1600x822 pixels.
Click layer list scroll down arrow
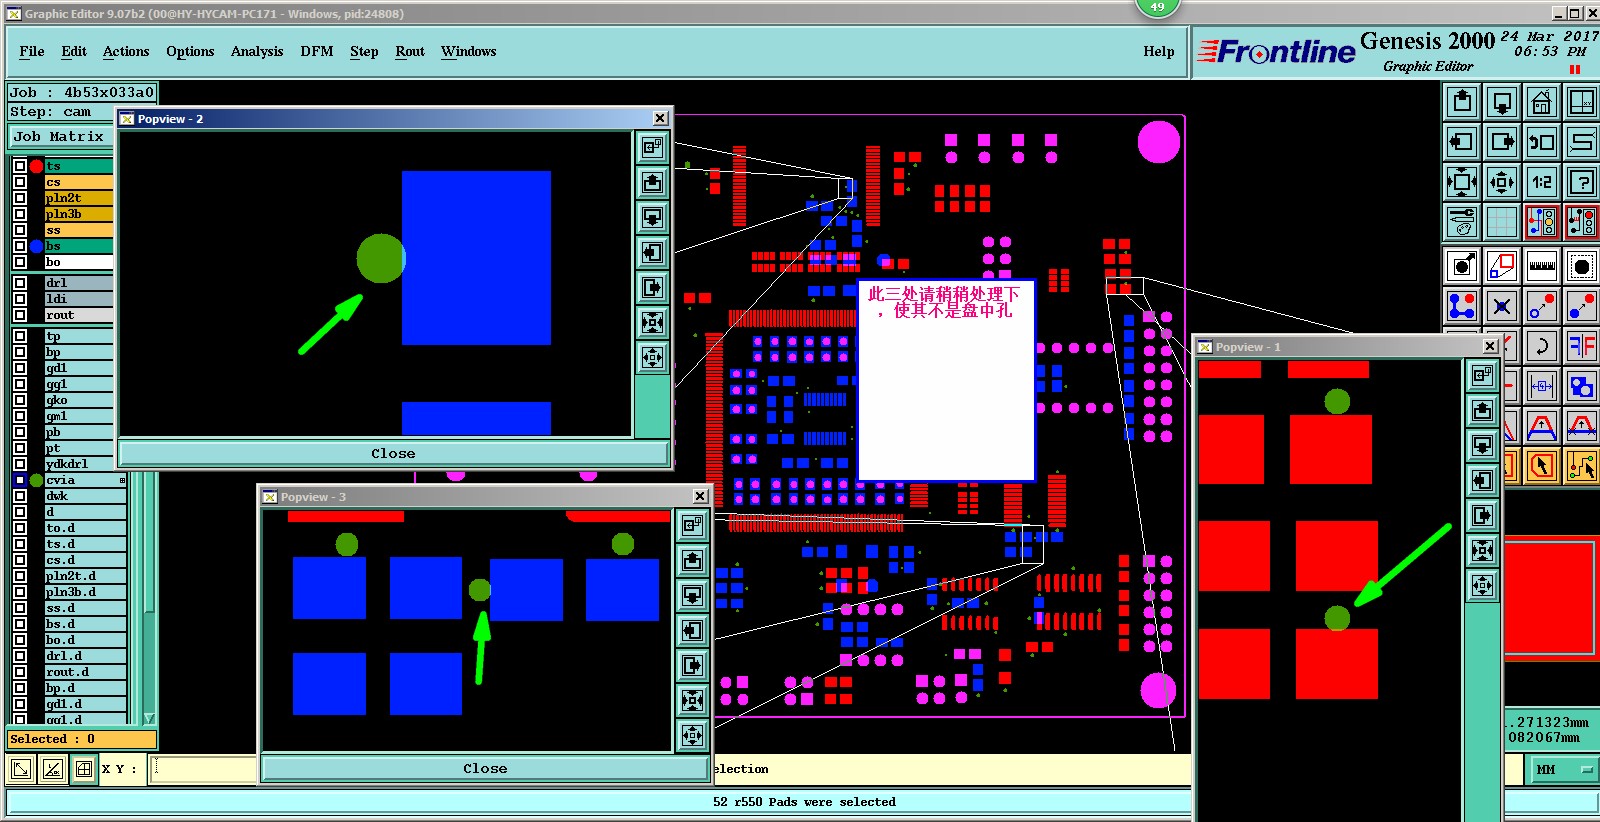(x=149, y=718)
